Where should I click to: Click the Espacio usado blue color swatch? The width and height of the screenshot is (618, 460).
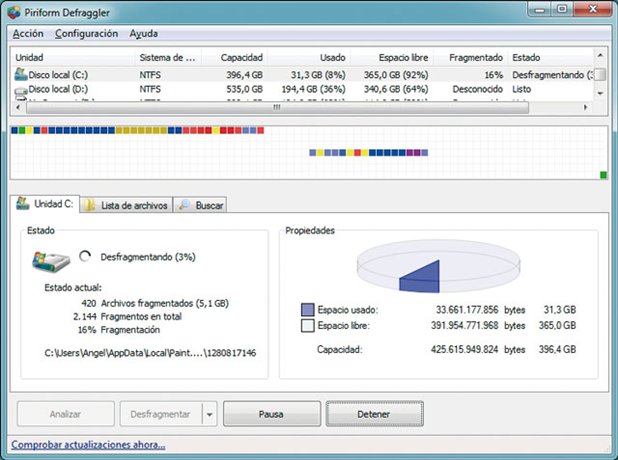click(x=307, y=310)
